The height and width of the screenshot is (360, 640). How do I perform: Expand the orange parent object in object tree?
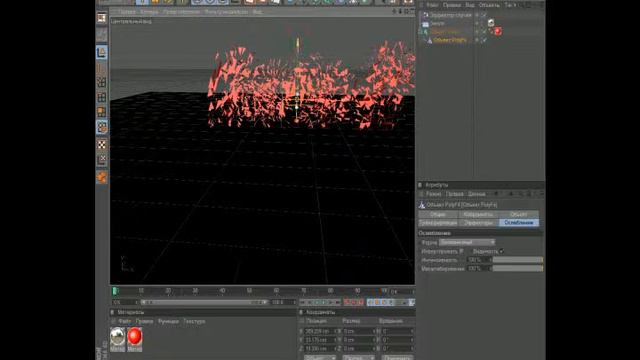tap(420, 31)
